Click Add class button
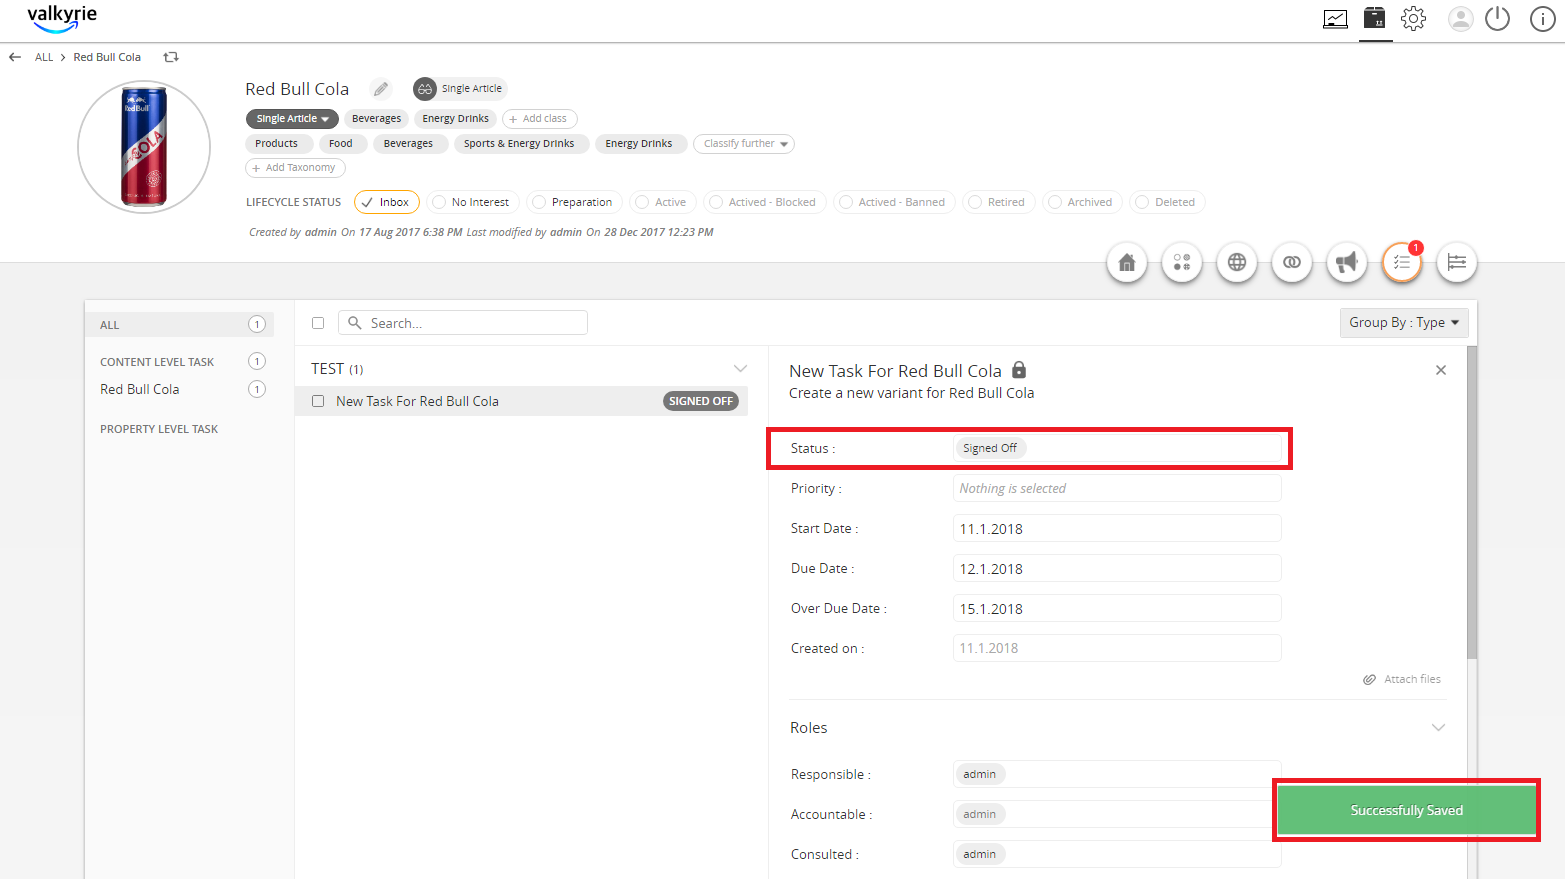Viewport: 1565px width, 879px height. point(539,118)
